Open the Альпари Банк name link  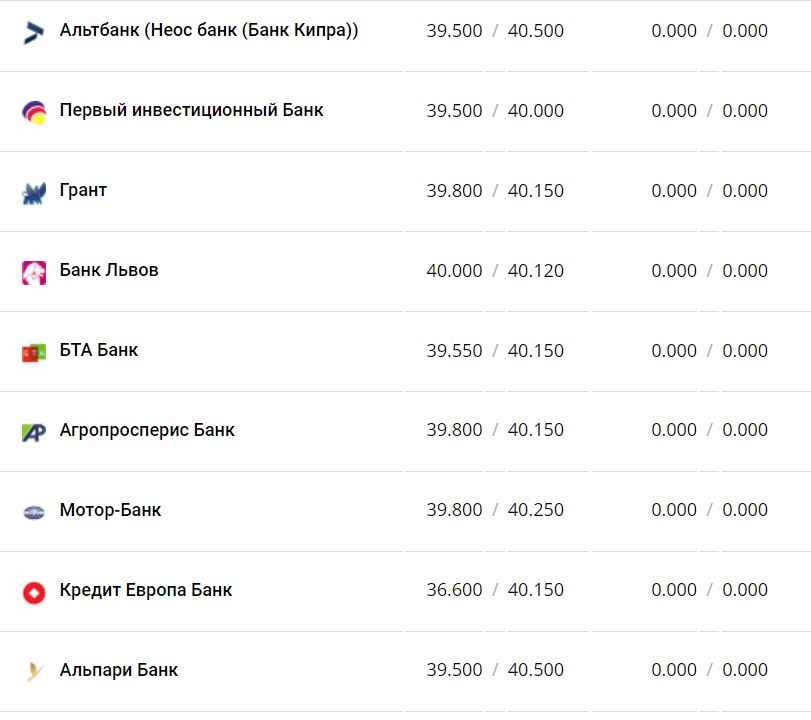(119, 671)
